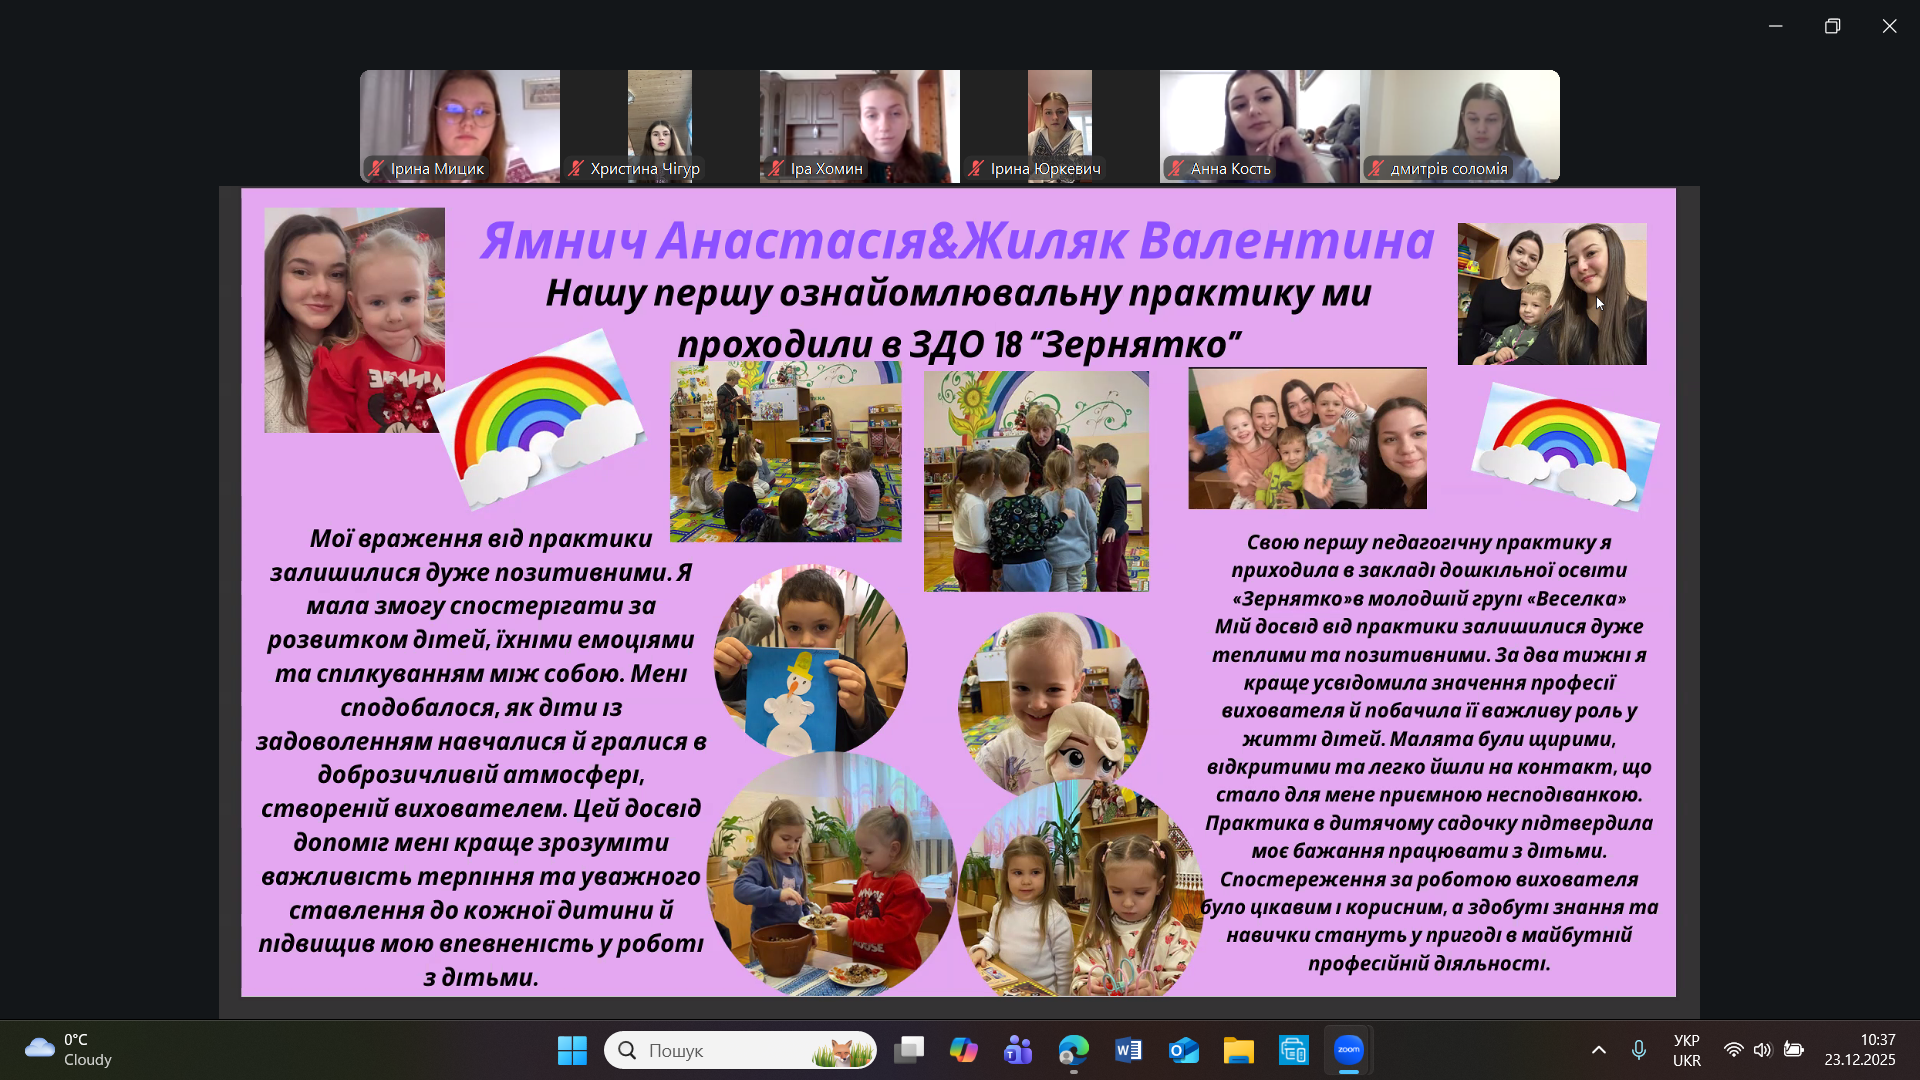
Task: Open Zoom app in taskbar
Action: coord(1348,1050)
